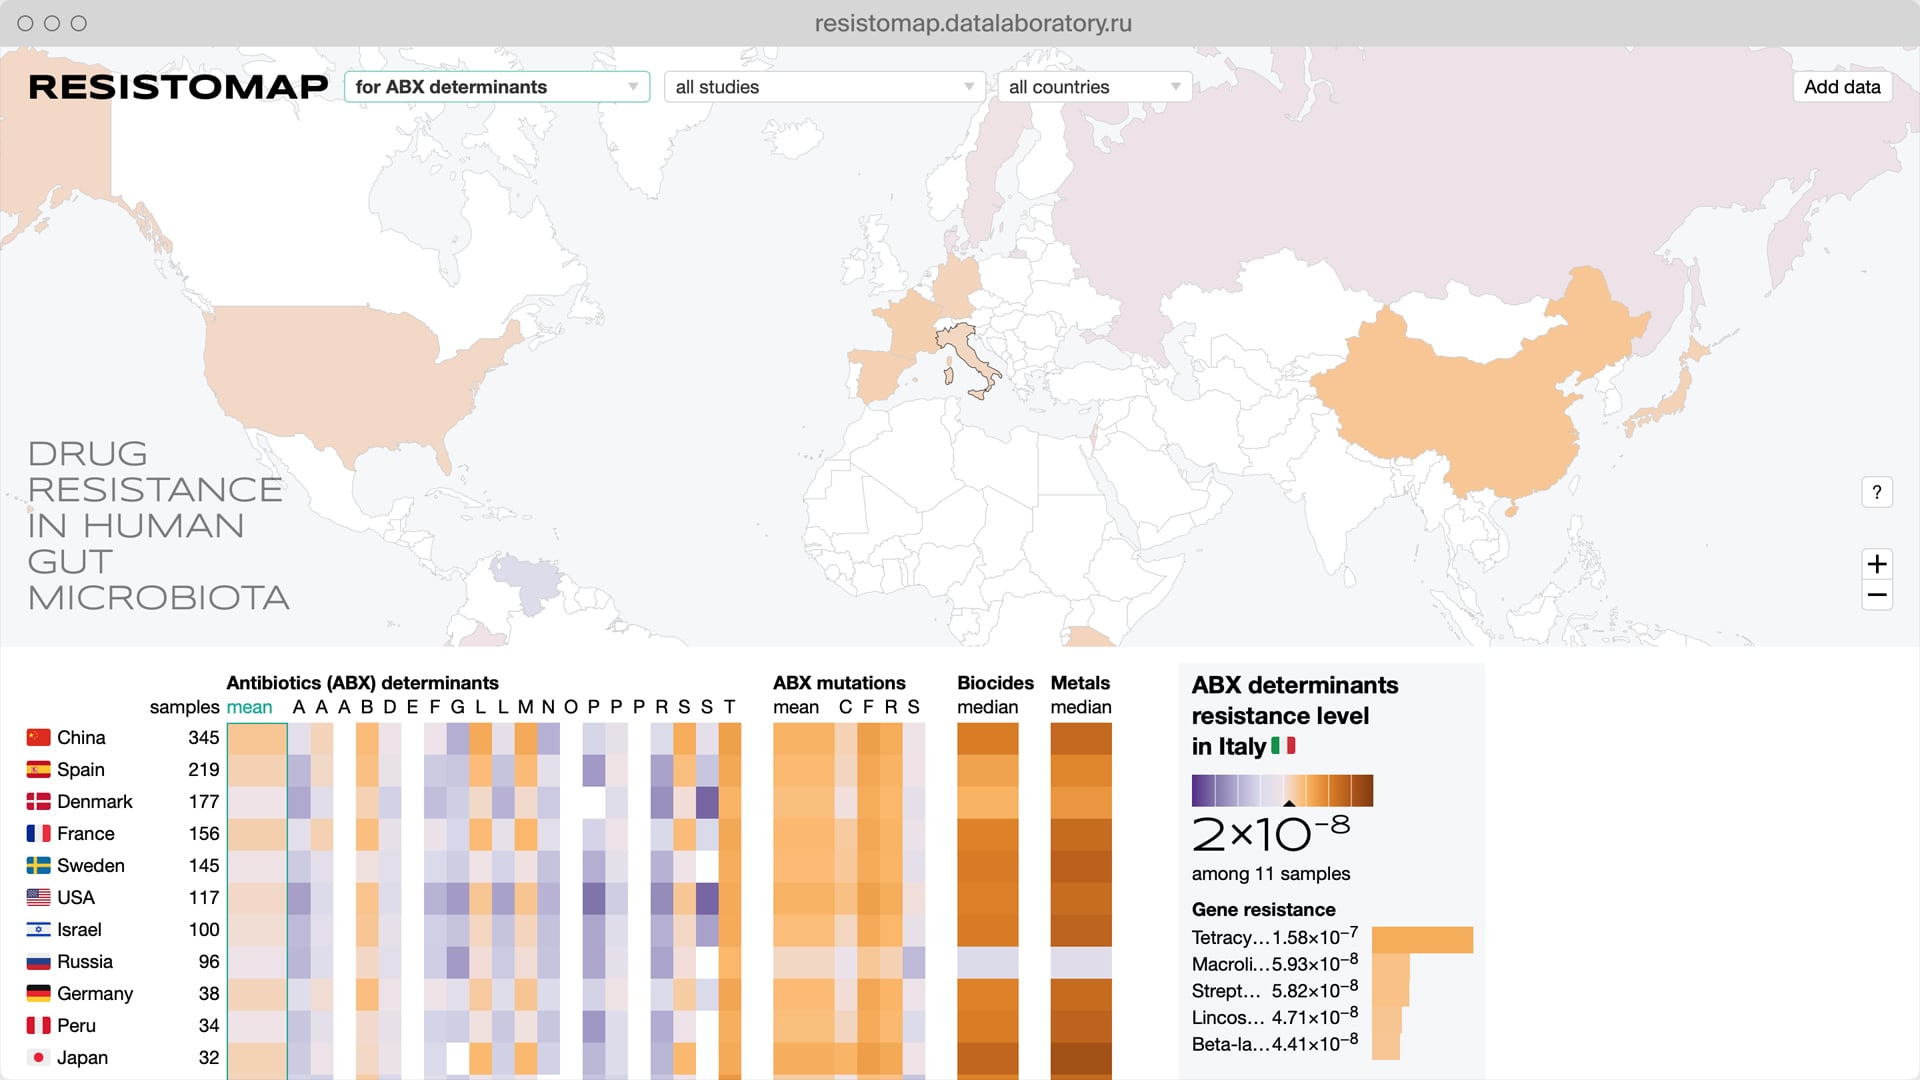Click the resistance level color gradient scale
1920x1080 pixels.
(1281, 790)
